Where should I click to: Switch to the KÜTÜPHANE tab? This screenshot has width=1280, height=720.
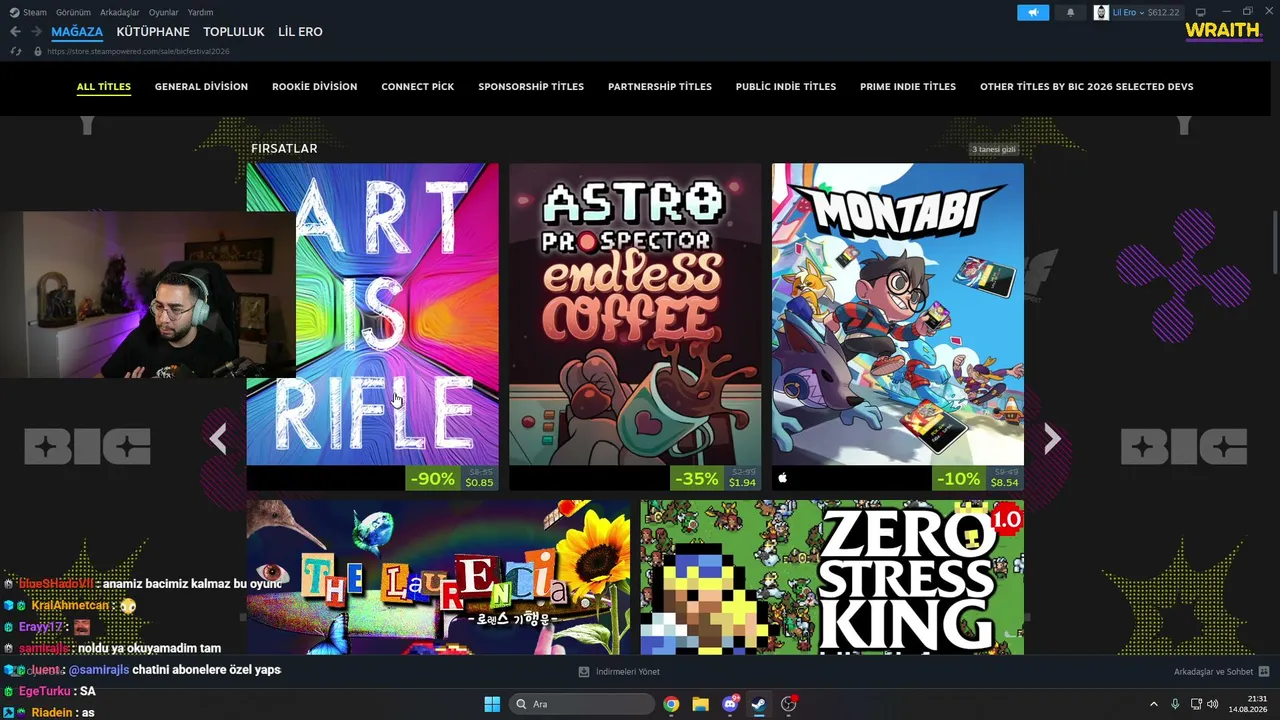pos(153,32)
